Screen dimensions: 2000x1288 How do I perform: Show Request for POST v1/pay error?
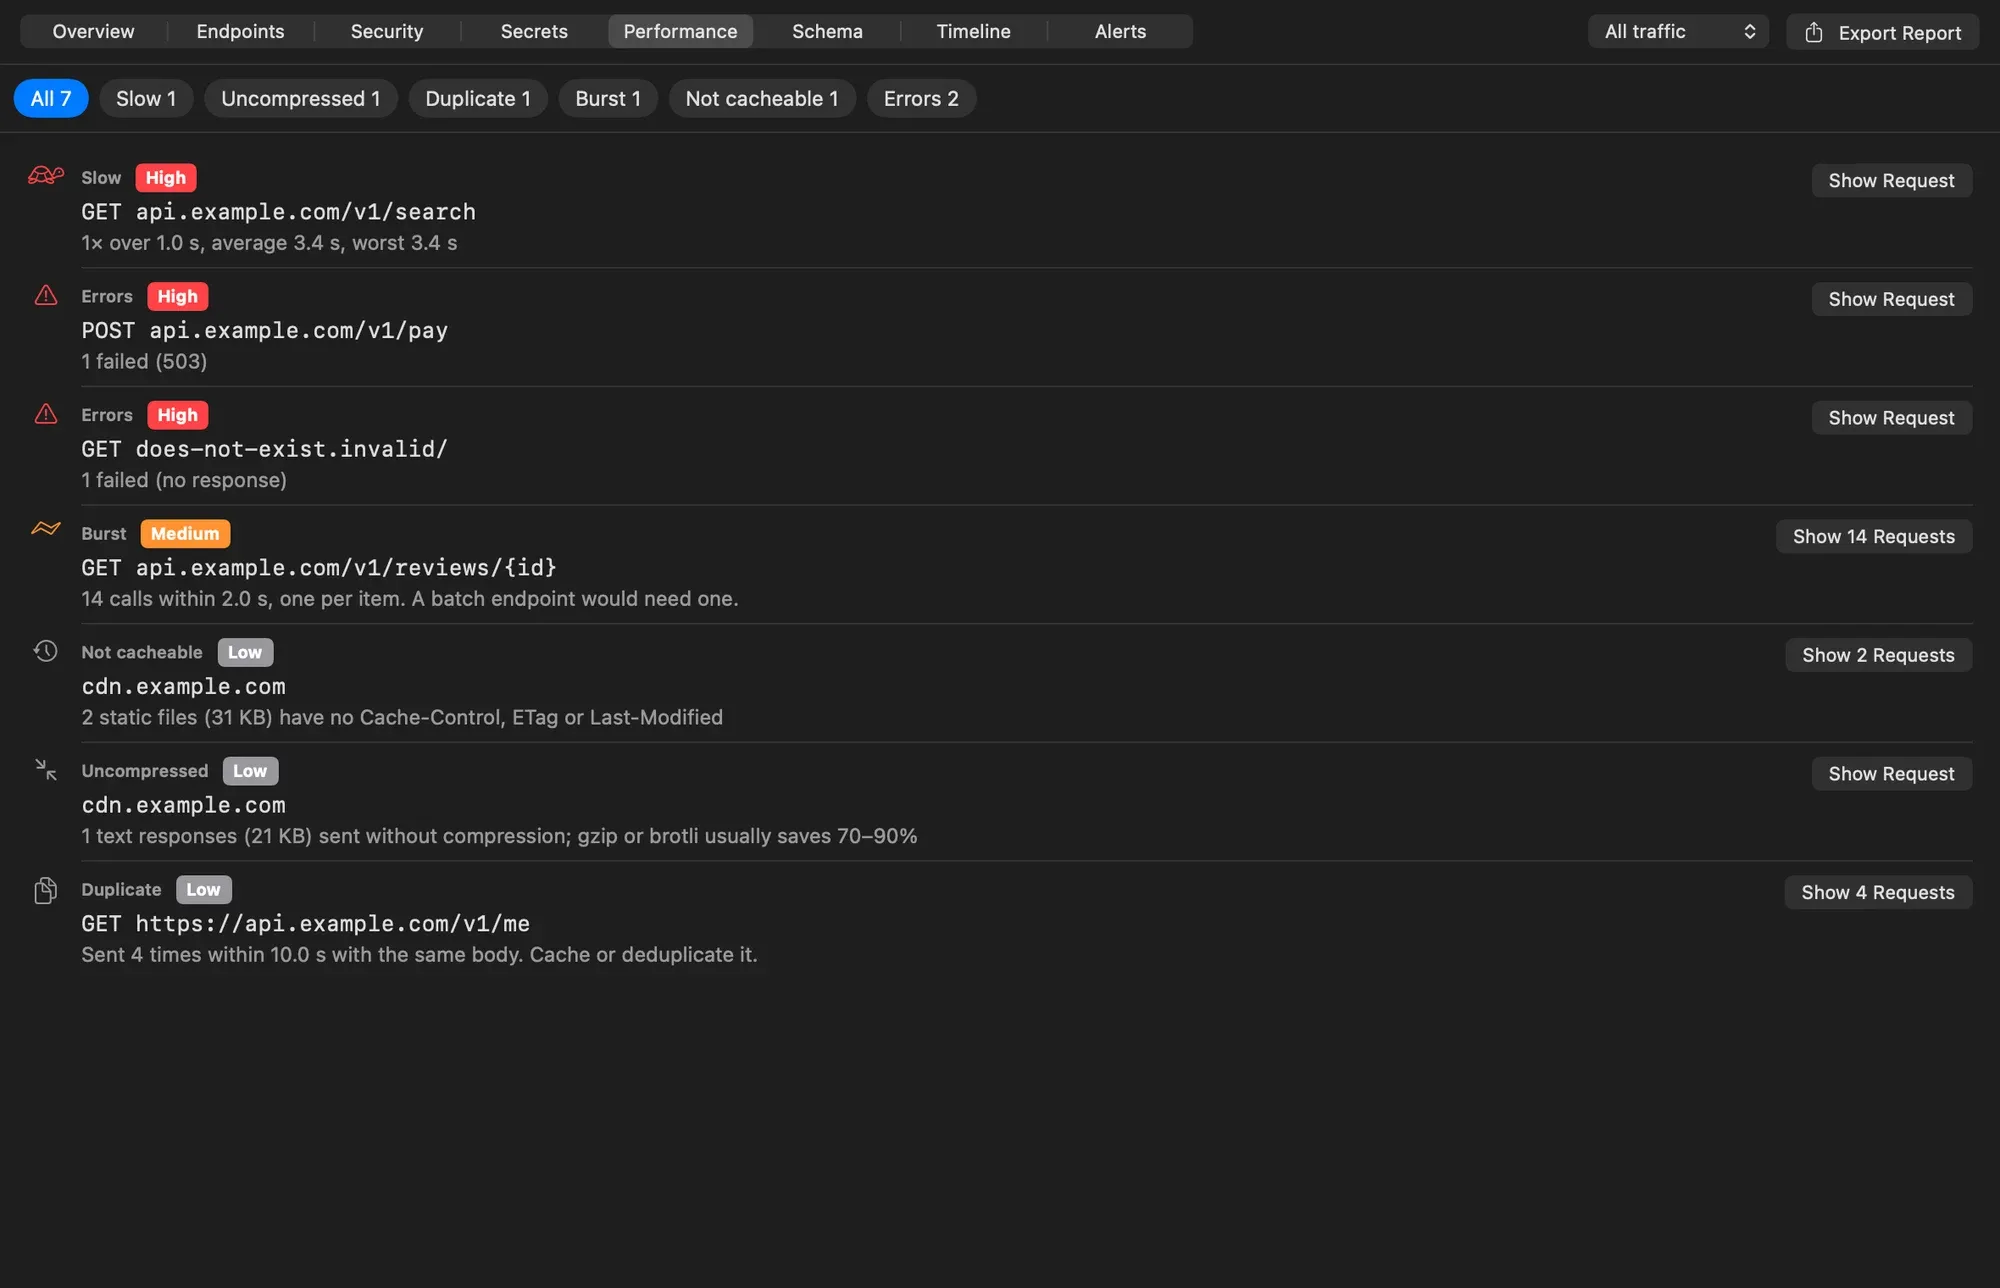(1891, 299)
